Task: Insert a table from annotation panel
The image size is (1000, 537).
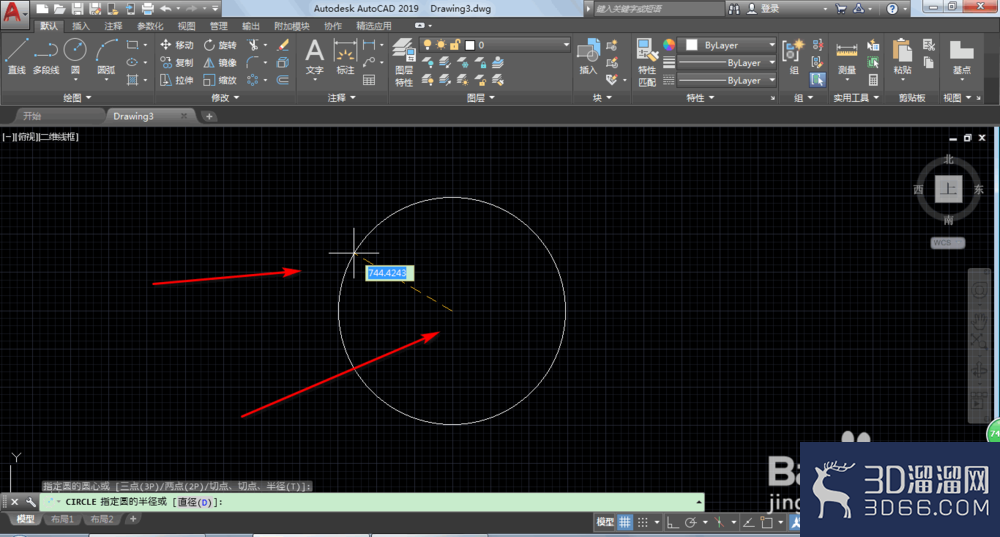Action: [369, 80]
